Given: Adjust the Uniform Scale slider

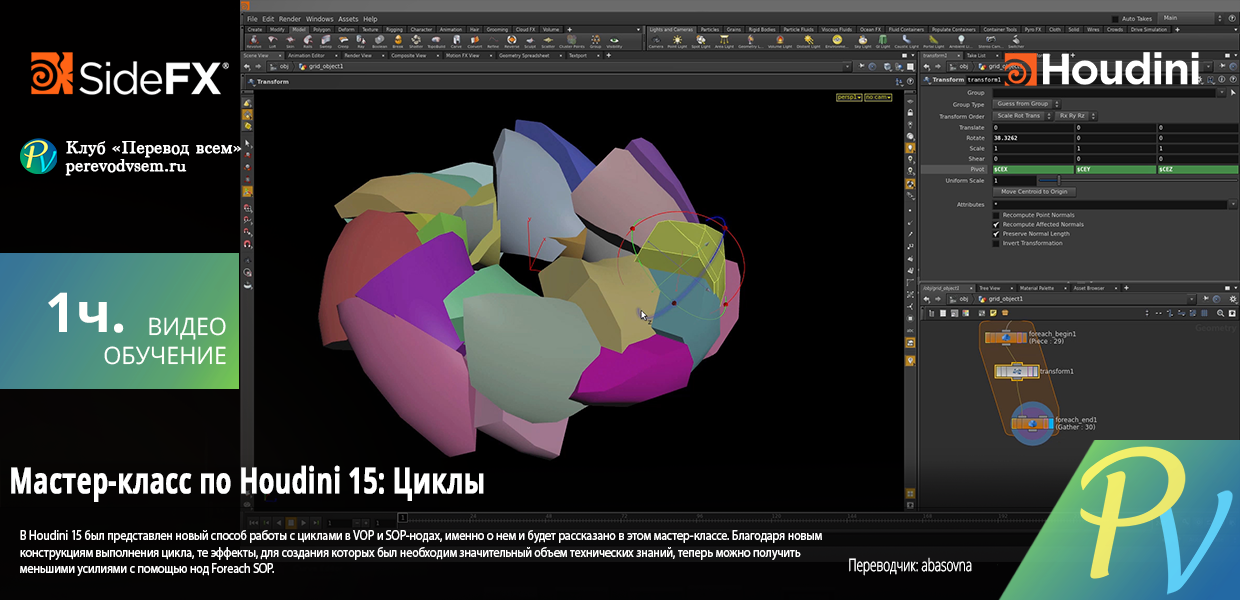Looking at the screenshot, I should point(1059,181).
